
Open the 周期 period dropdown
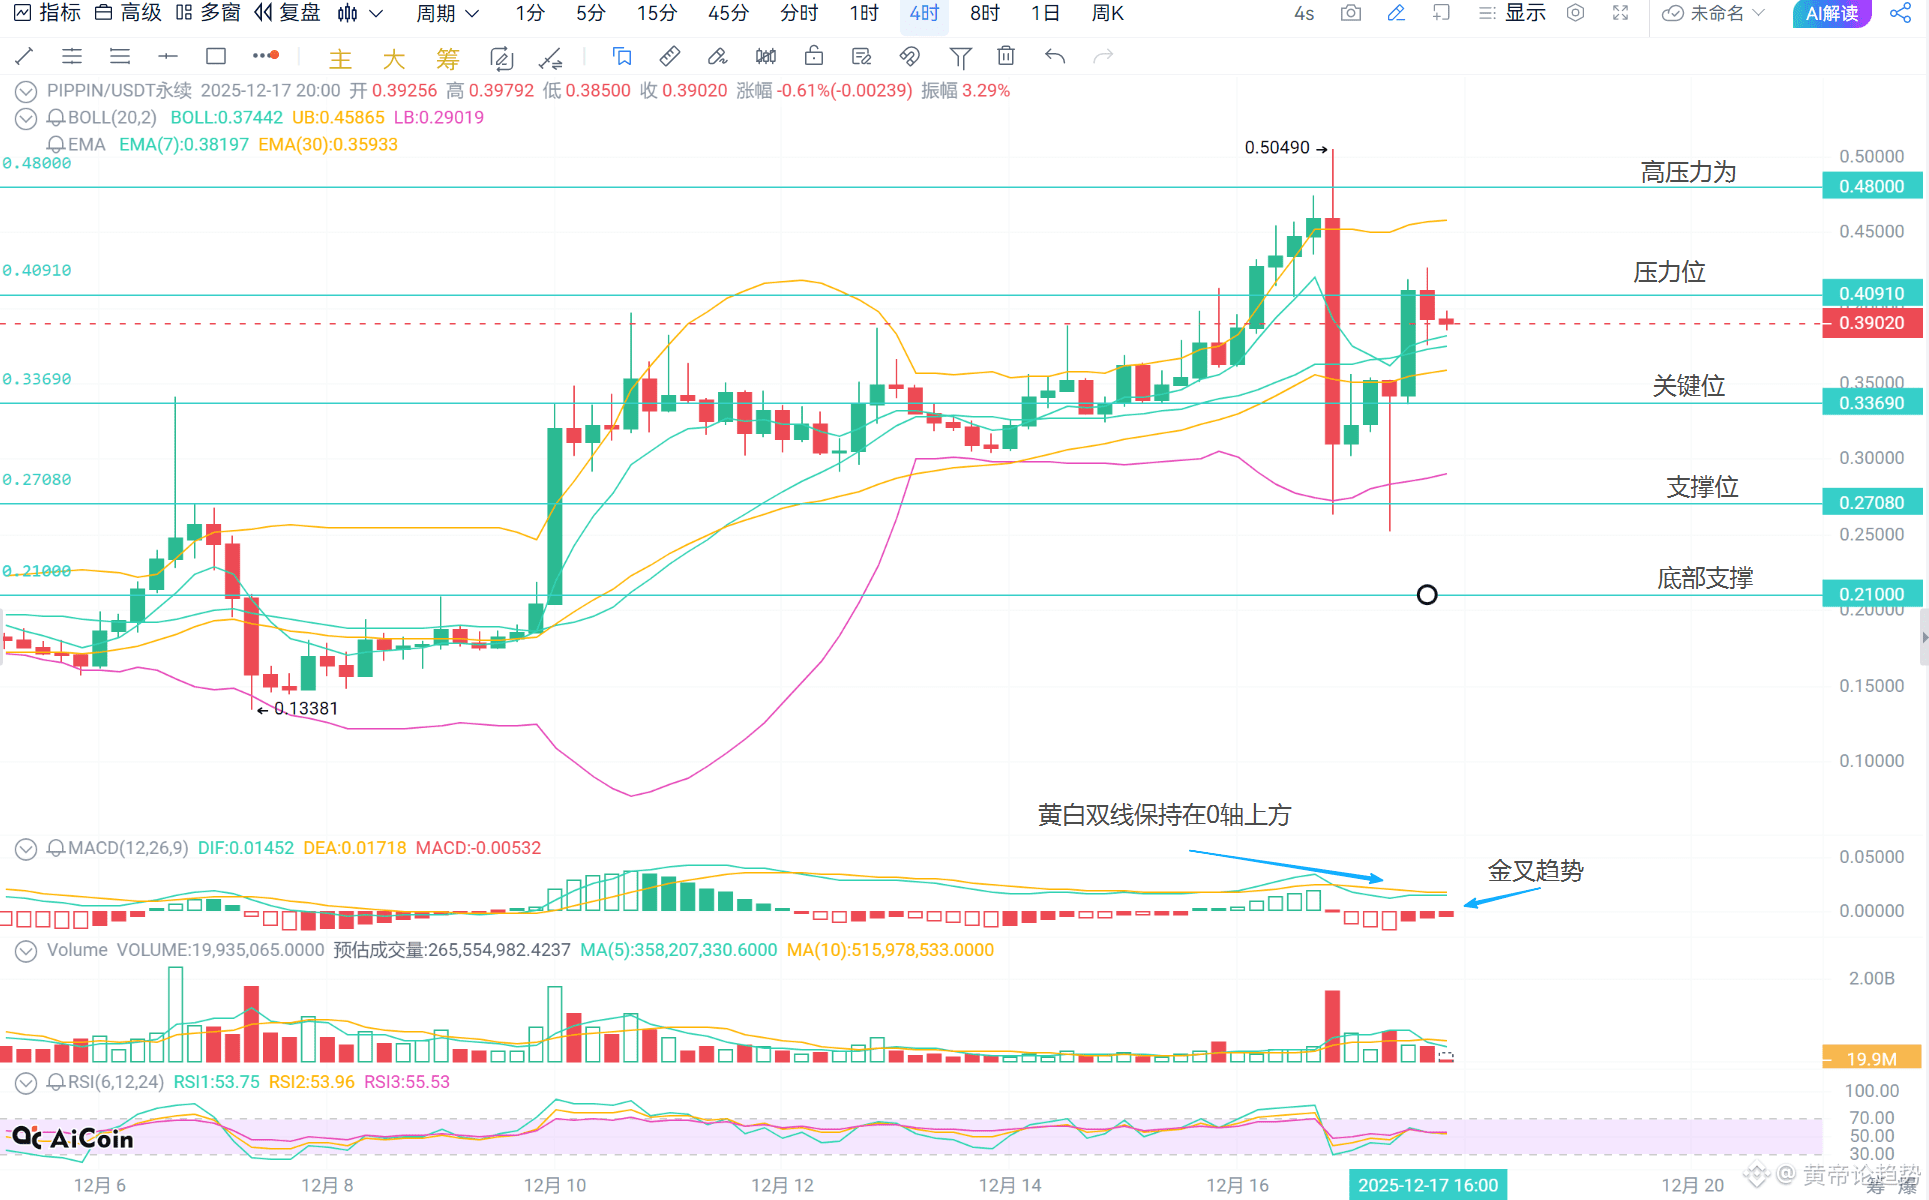click(447, 14)
